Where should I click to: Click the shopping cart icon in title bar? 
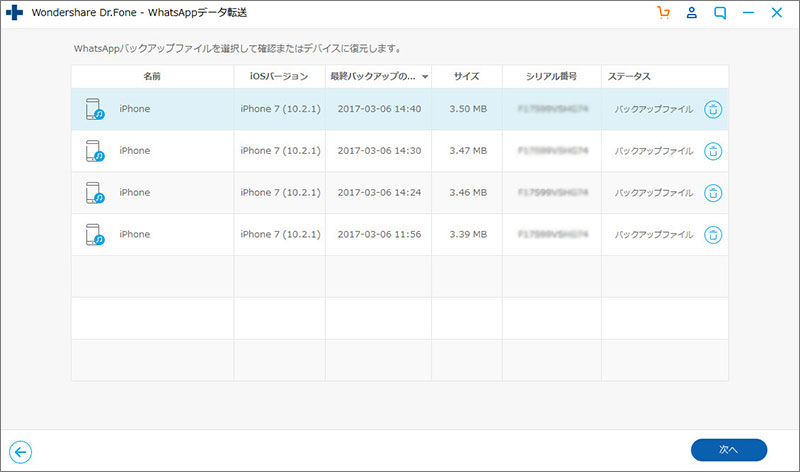[662, 13]
